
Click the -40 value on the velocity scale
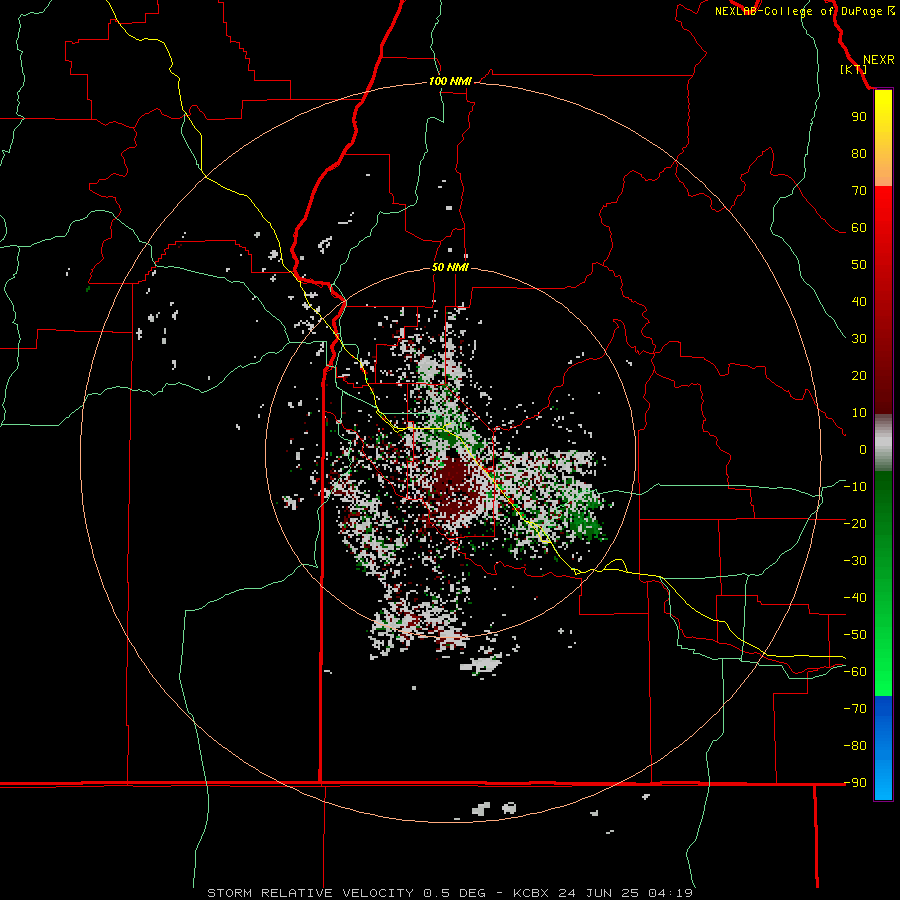coord(855,598)
